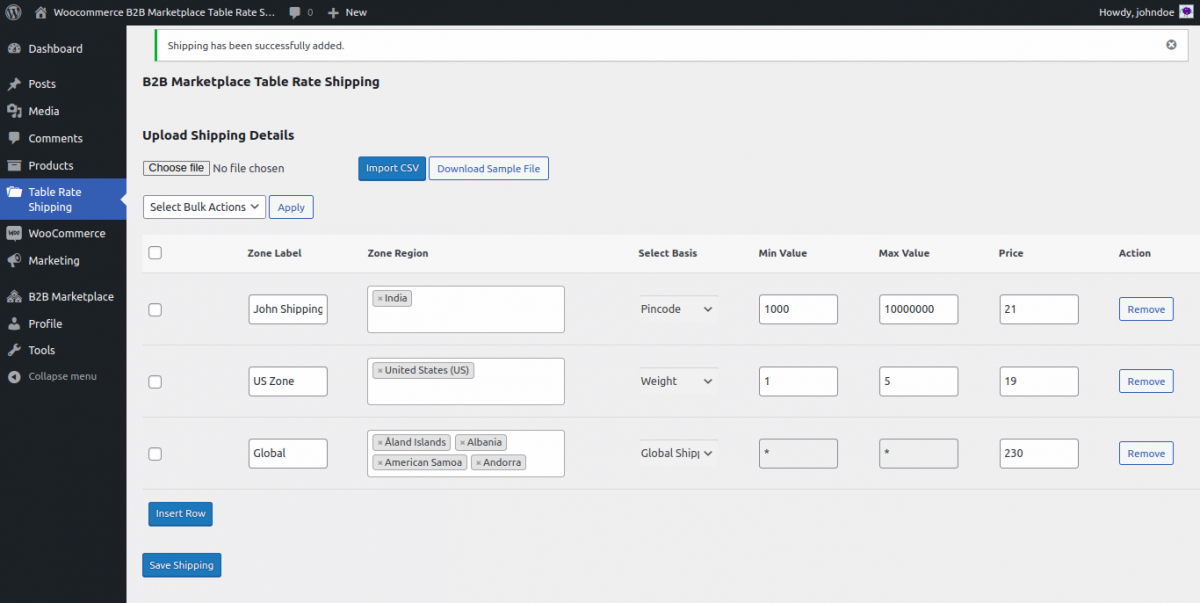Click the US Zone price input field

point(1038,382)
